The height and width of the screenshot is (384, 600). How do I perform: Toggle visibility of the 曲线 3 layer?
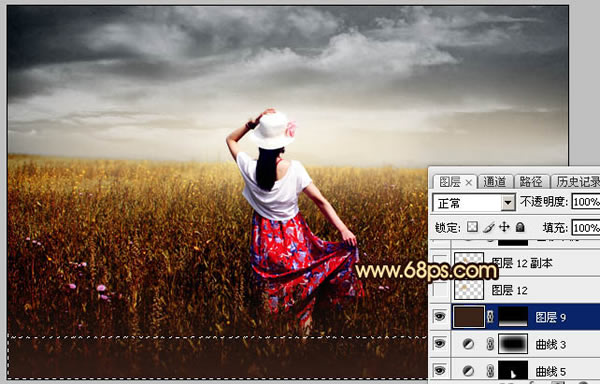[440, 344]
